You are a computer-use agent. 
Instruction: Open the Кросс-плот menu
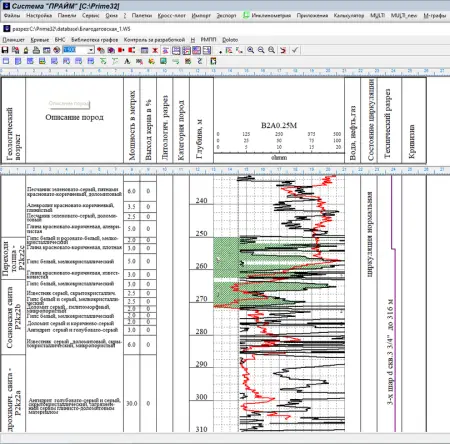click(171, 15)
